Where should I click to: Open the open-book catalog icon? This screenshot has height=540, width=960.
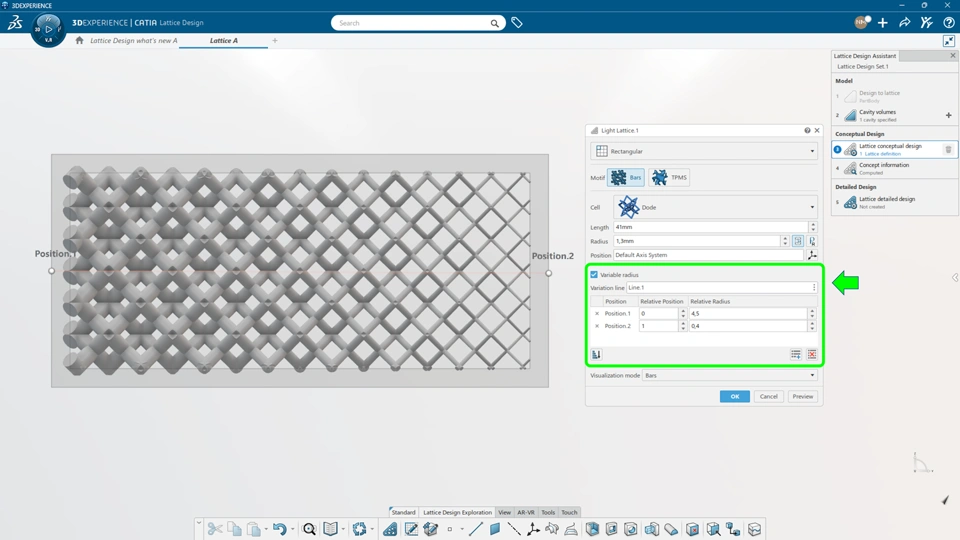pyautogui.click(x=331, y=529)
